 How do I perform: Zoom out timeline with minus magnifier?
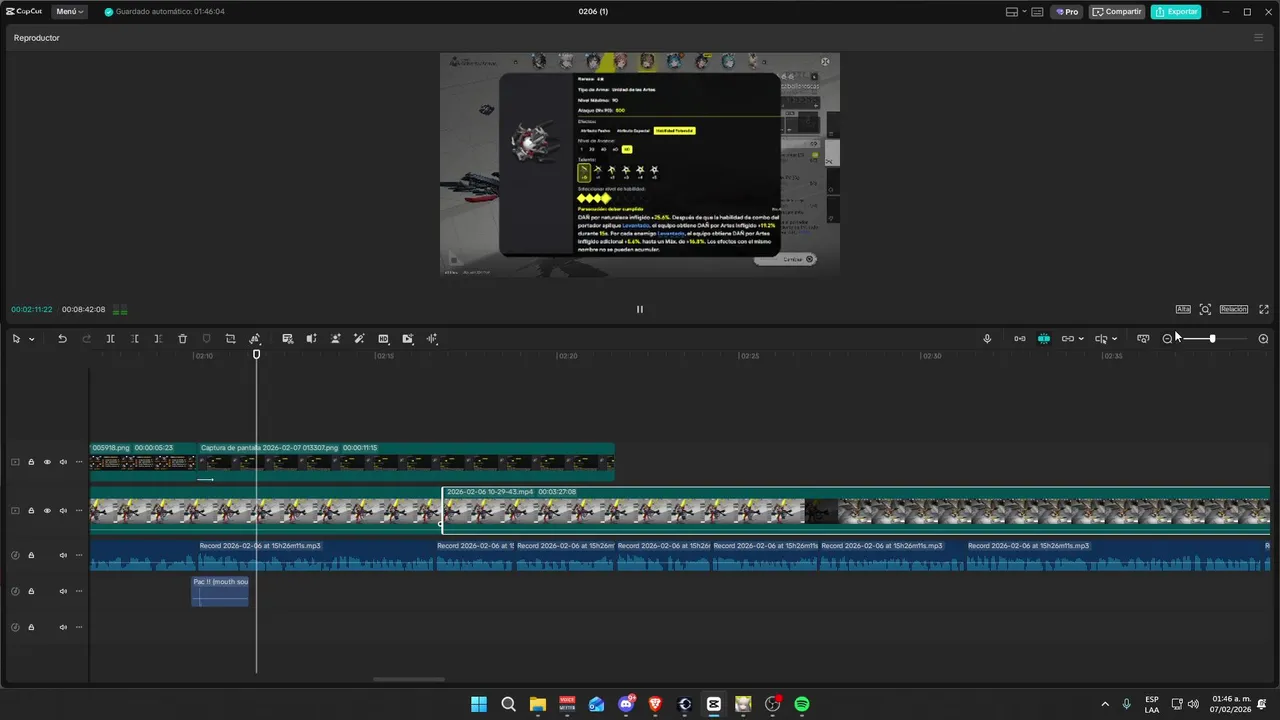(x=1167, y=339)
